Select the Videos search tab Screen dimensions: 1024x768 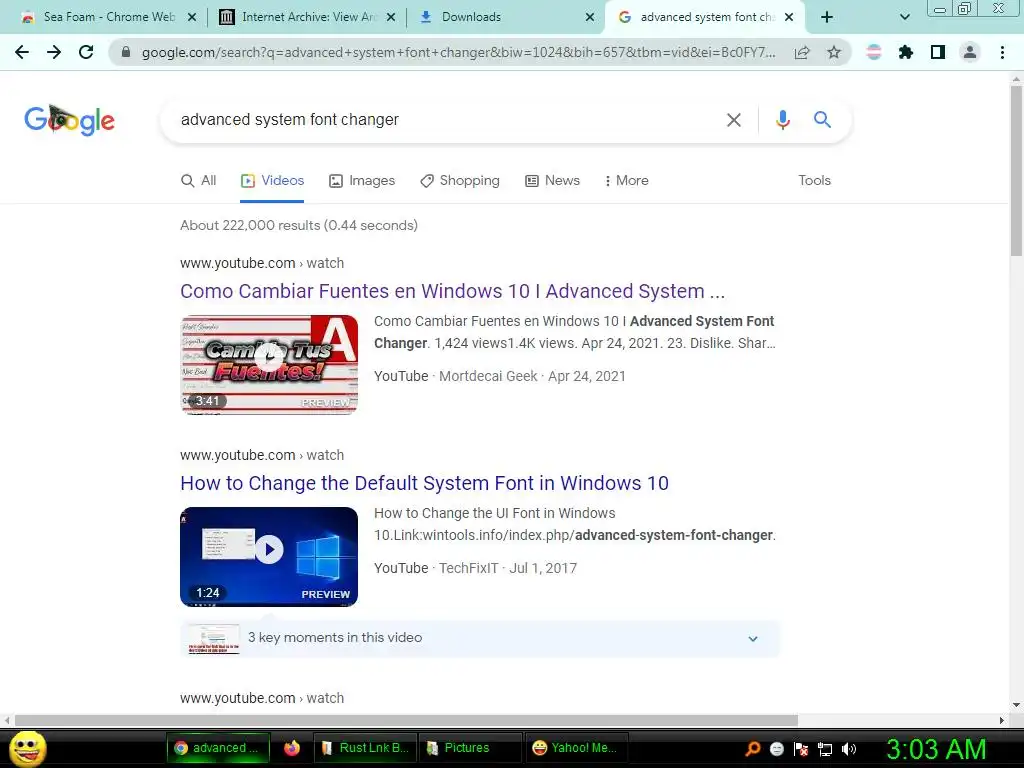(272, 180)
